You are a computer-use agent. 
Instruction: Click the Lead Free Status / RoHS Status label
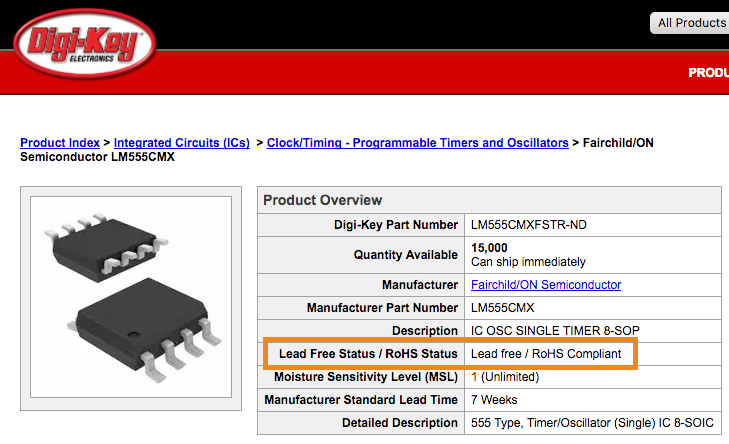coord(368,354)
